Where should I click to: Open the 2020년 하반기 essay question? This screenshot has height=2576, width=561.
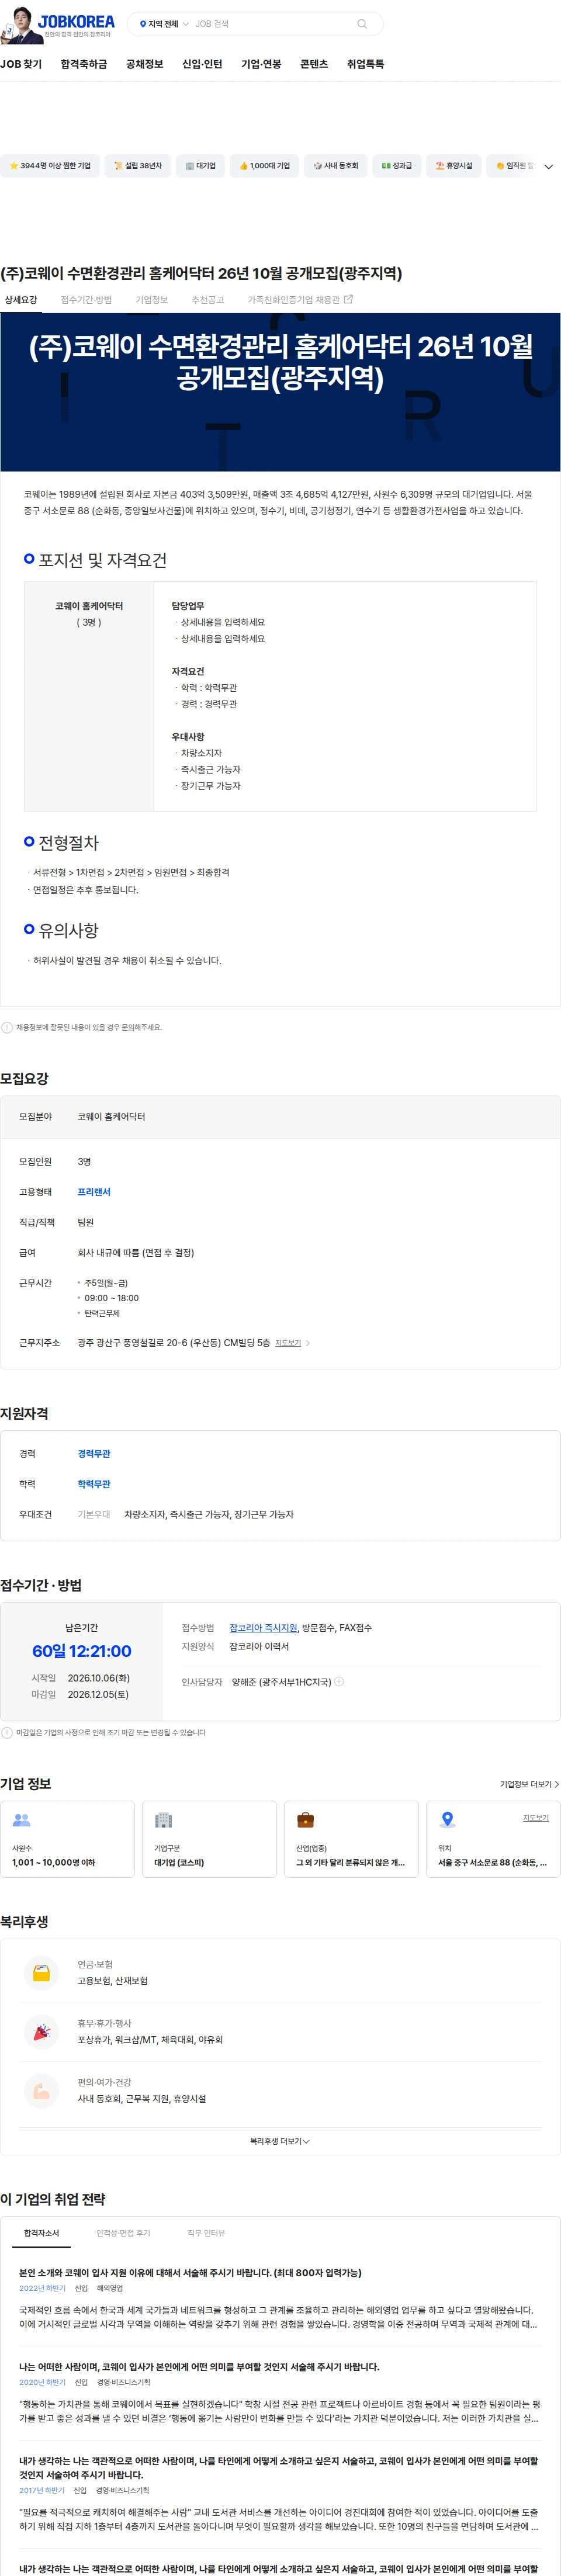point(199,2367)
